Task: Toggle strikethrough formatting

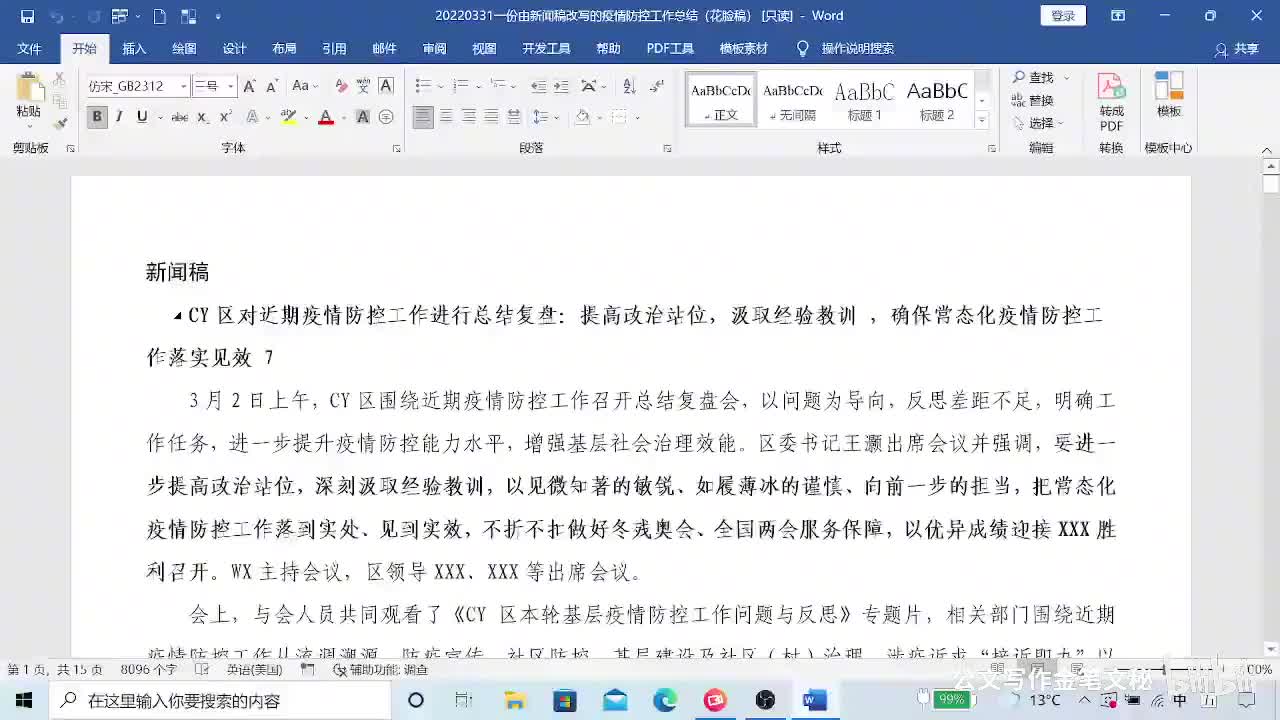Action: point(179,117)
